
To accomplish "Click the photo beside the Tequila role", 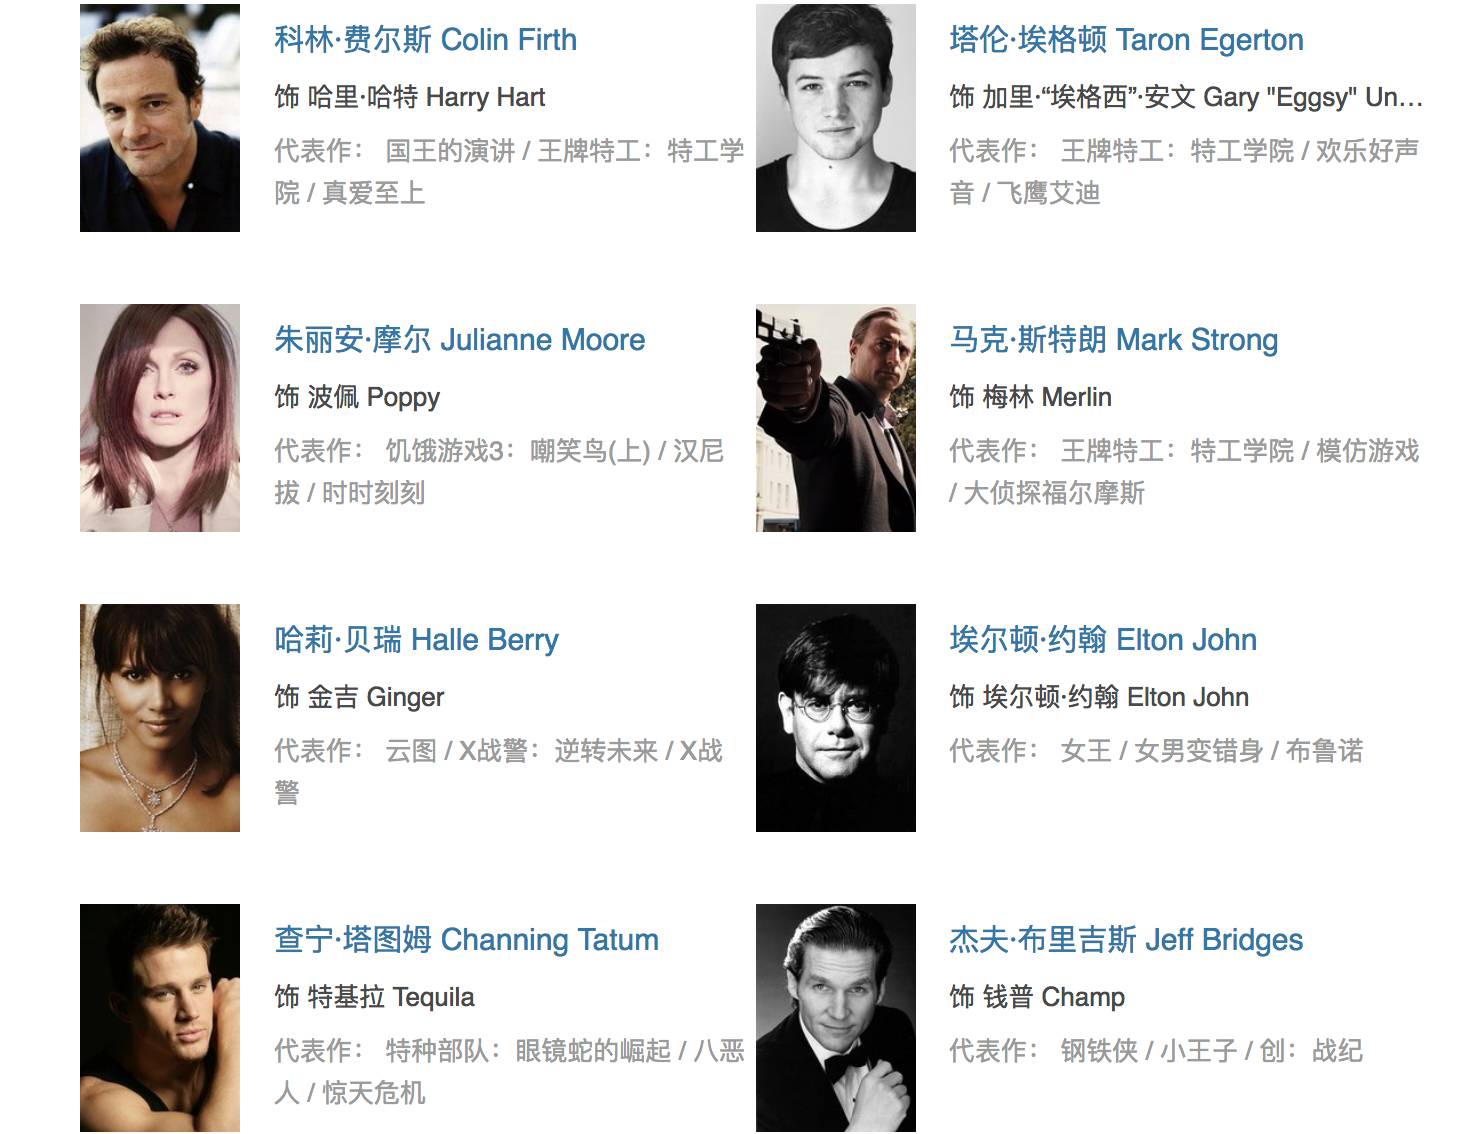I will click(160, 1018).
